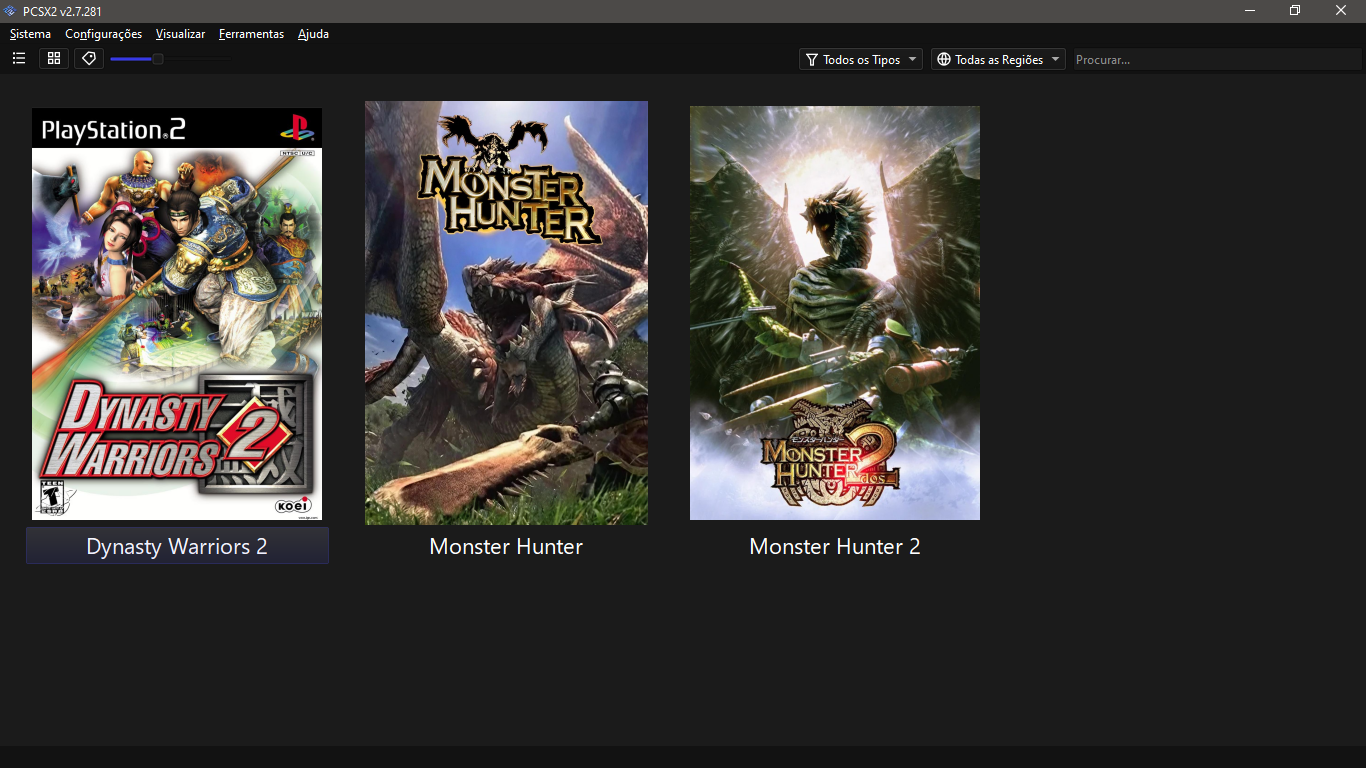Click the PCSX2 app icon in title bar
This screenshot has width=1366, height=768.
(11, 11)
